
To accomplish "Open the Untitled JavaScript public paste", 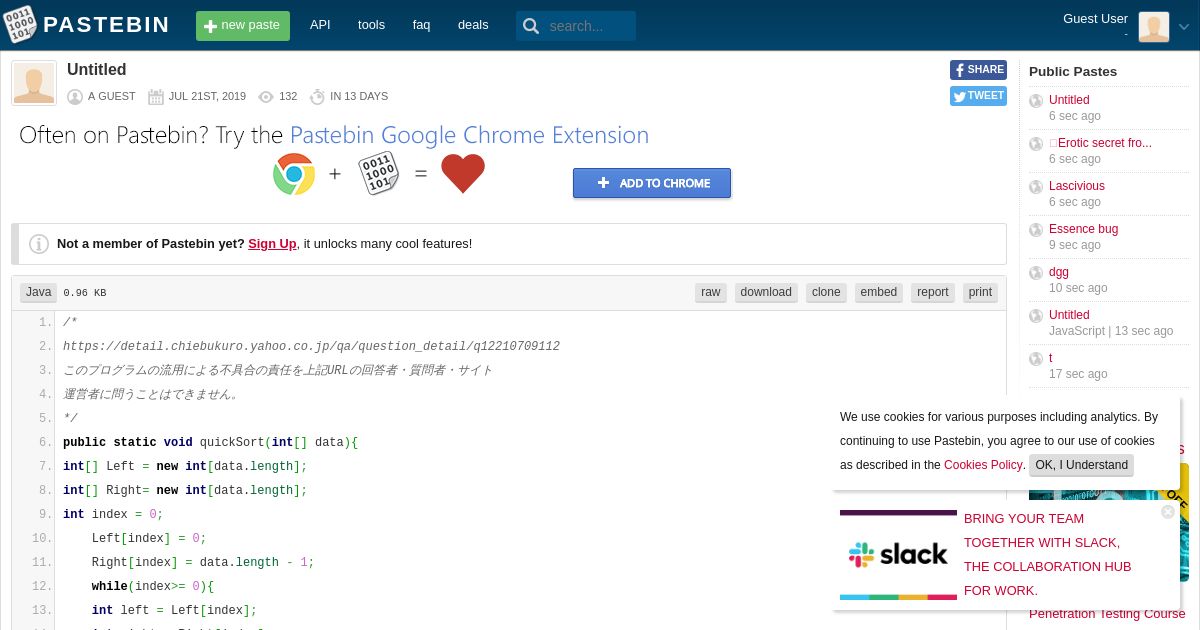I will click(x=1069, y=315).
